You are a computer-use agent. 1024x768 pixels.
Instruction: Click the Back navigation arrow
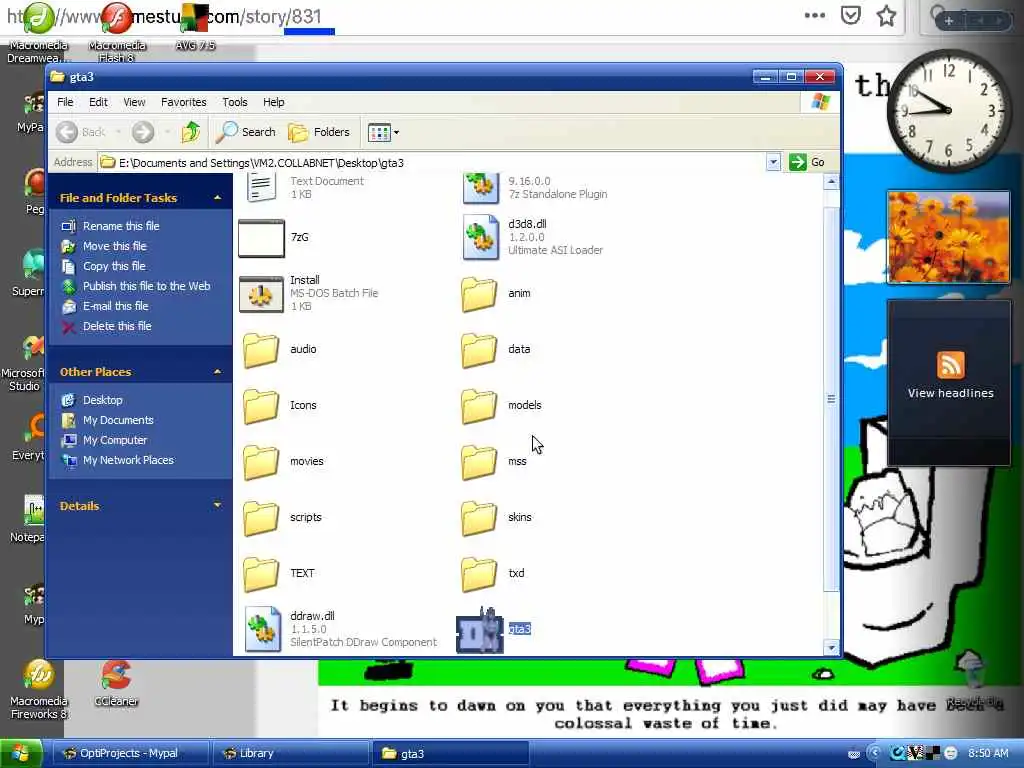67,132
